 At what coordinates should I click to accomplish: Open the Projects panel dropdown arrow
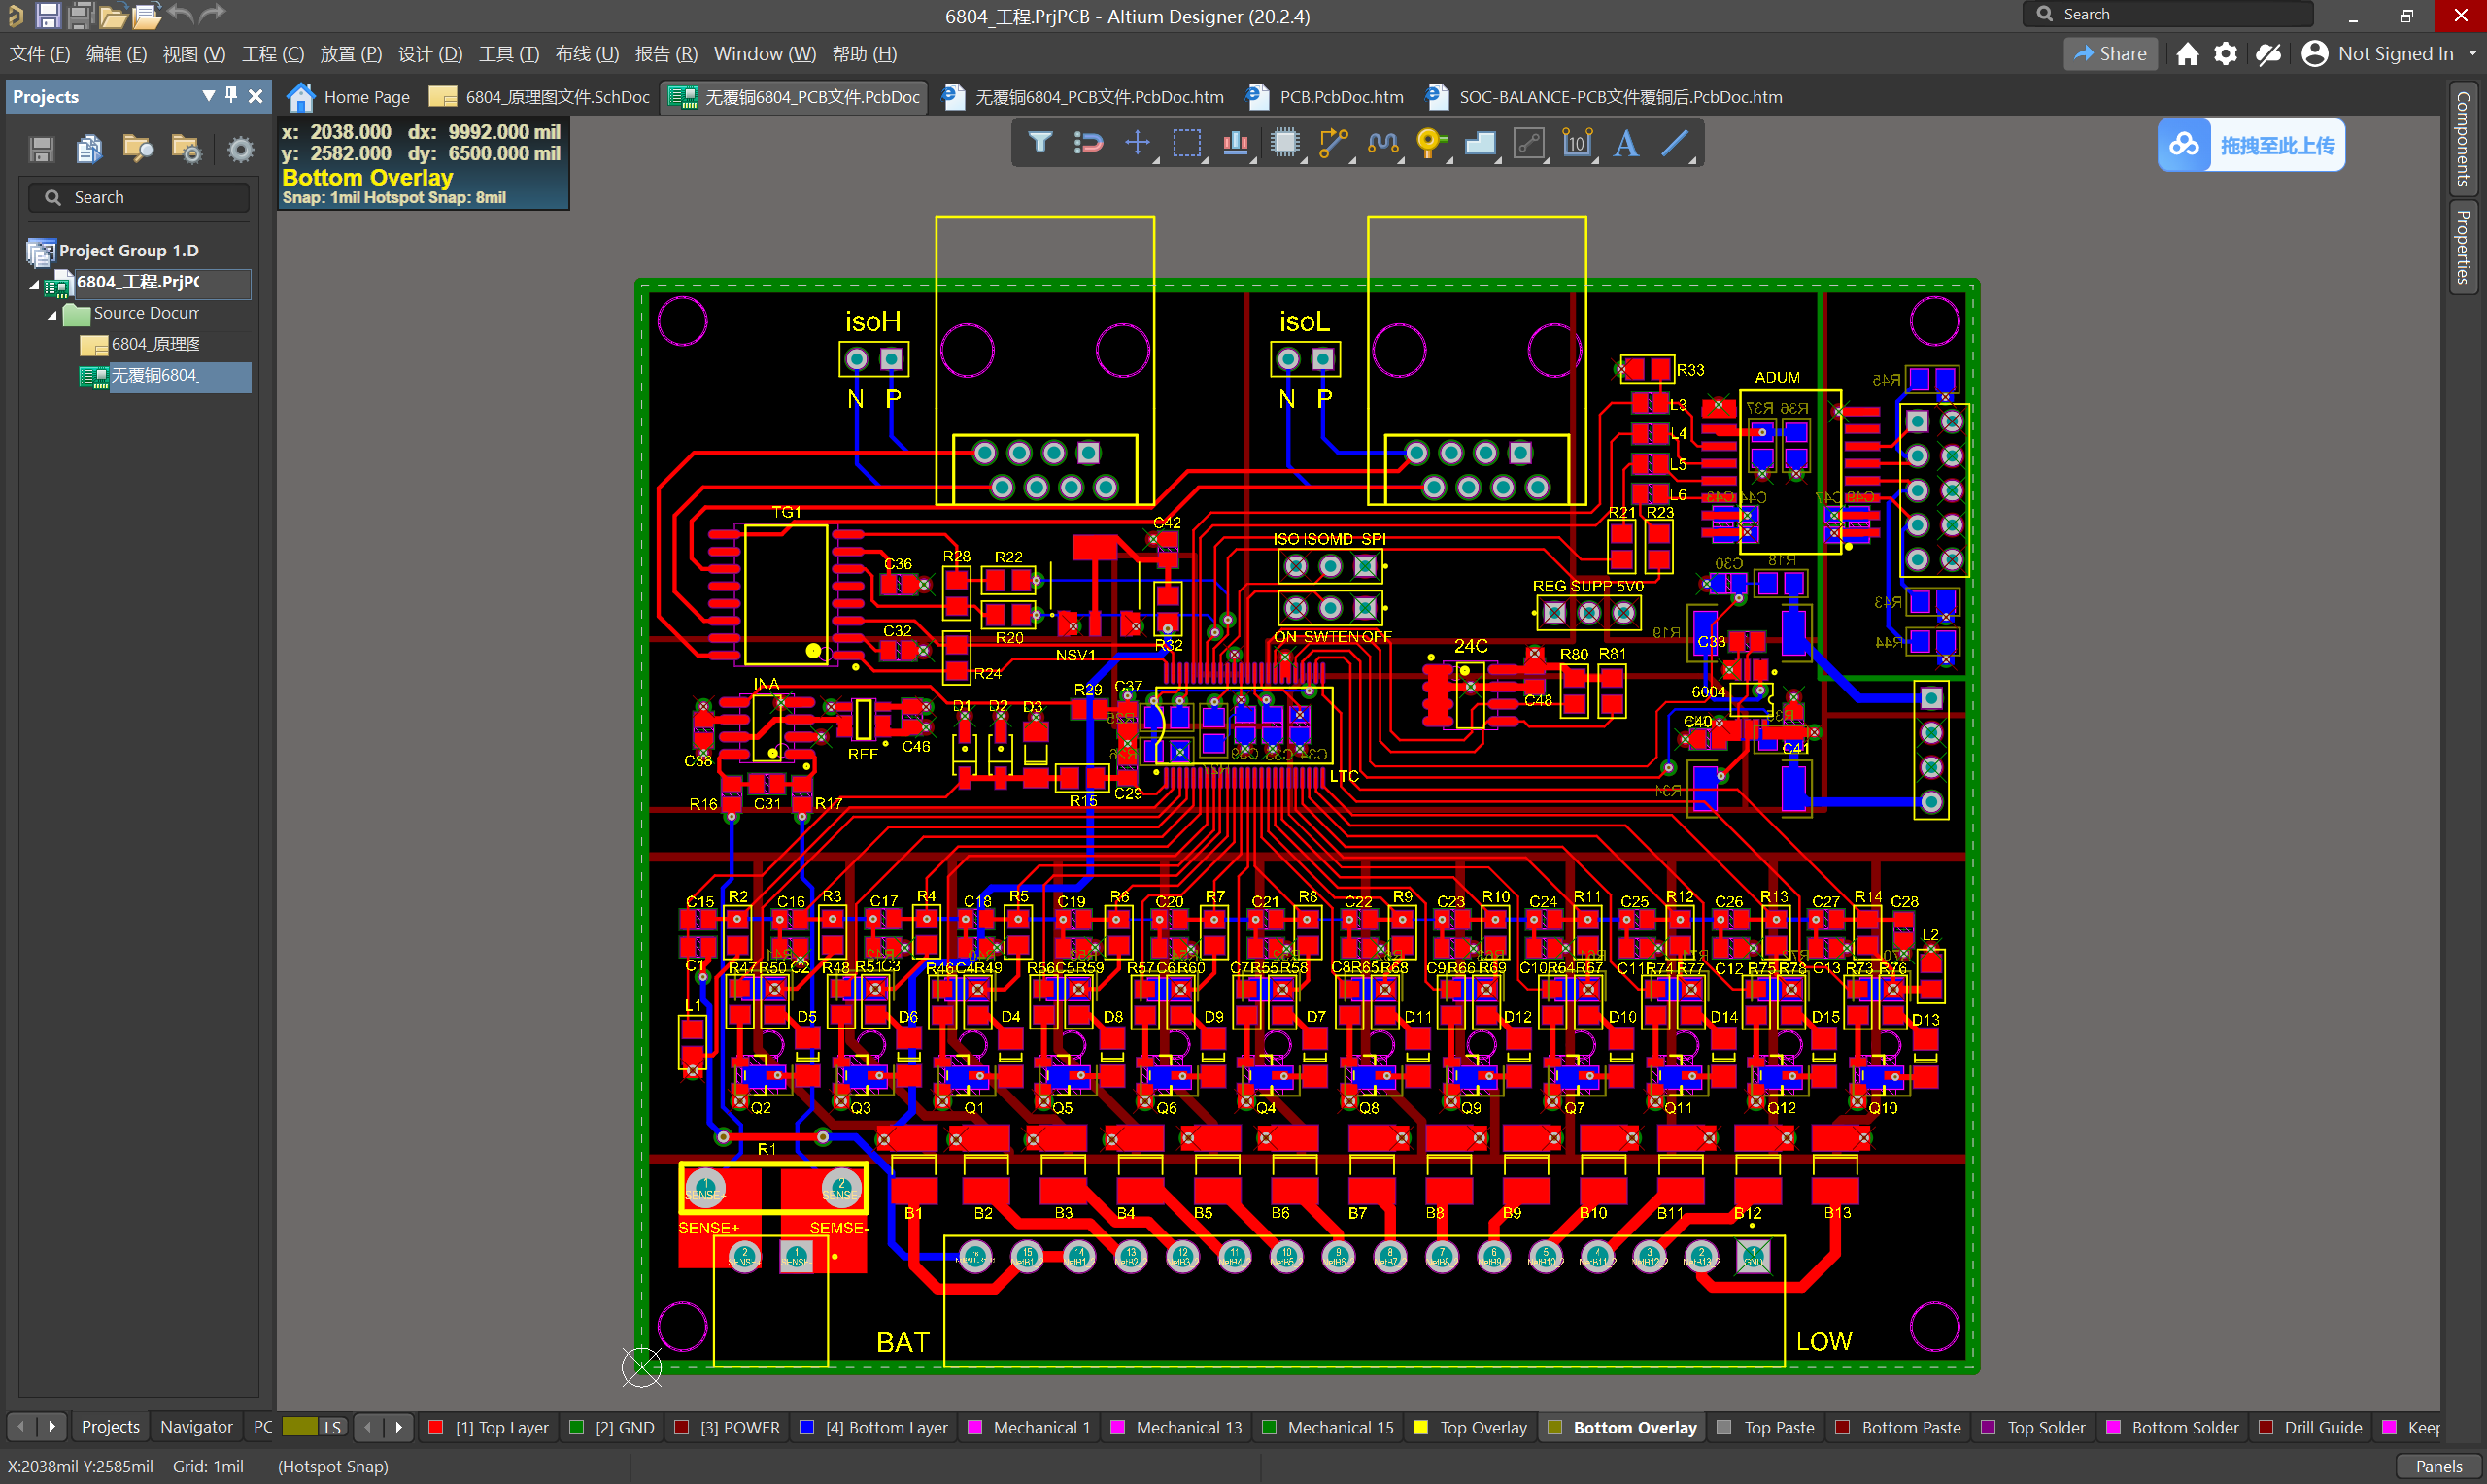(208, 95)
